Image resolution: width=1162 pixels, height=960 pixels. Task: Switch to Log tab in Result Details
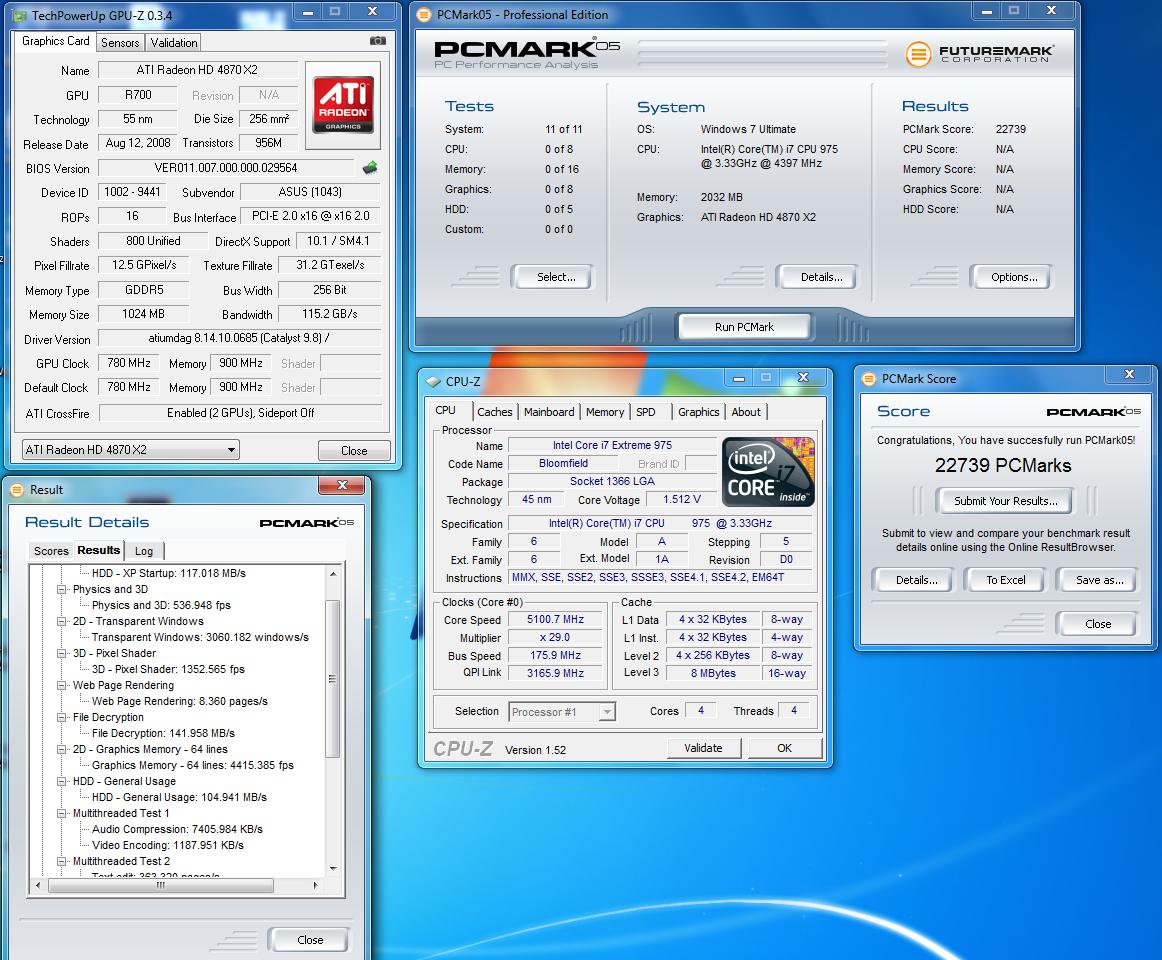[144, 551]
